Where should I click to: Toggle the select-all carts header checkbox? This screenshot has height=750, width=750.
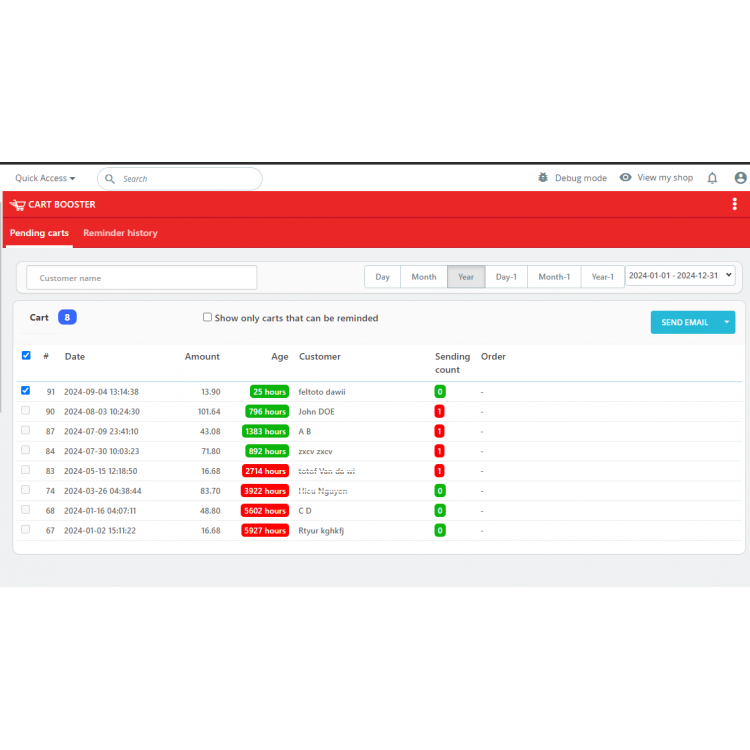[x=26, y=355]
